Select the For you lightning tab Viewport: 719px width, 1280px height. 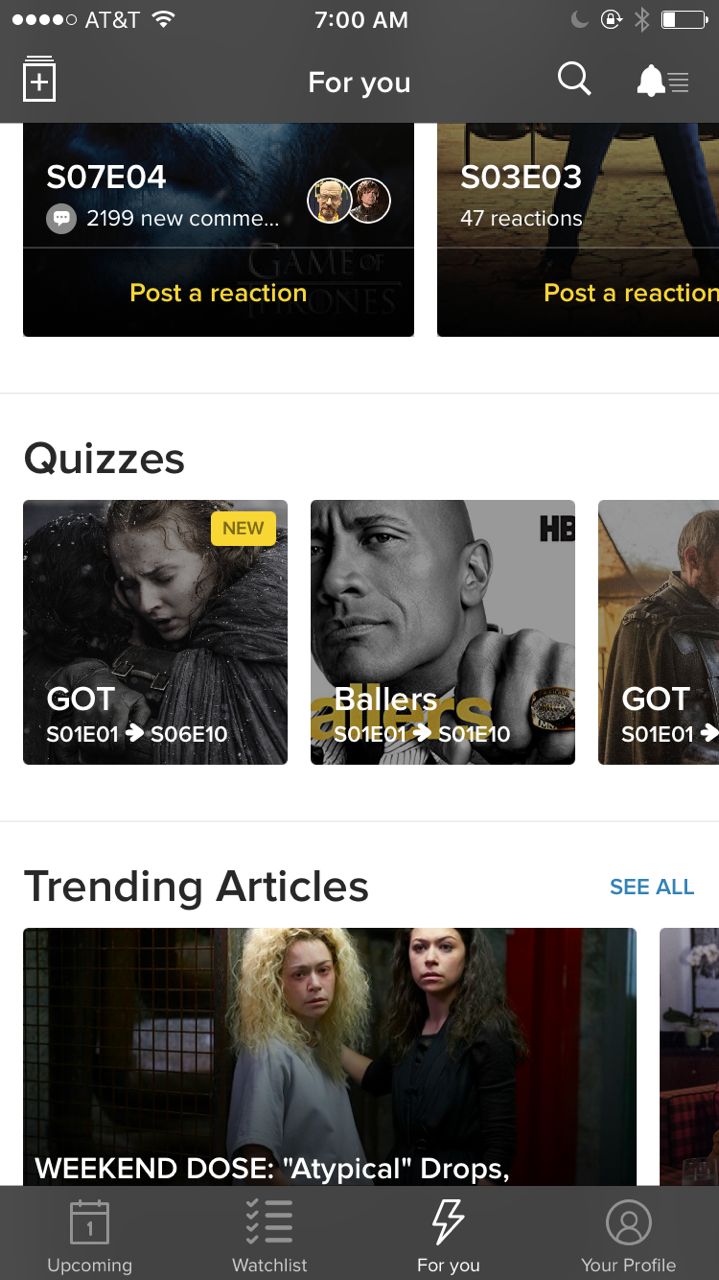point(448,1236)
